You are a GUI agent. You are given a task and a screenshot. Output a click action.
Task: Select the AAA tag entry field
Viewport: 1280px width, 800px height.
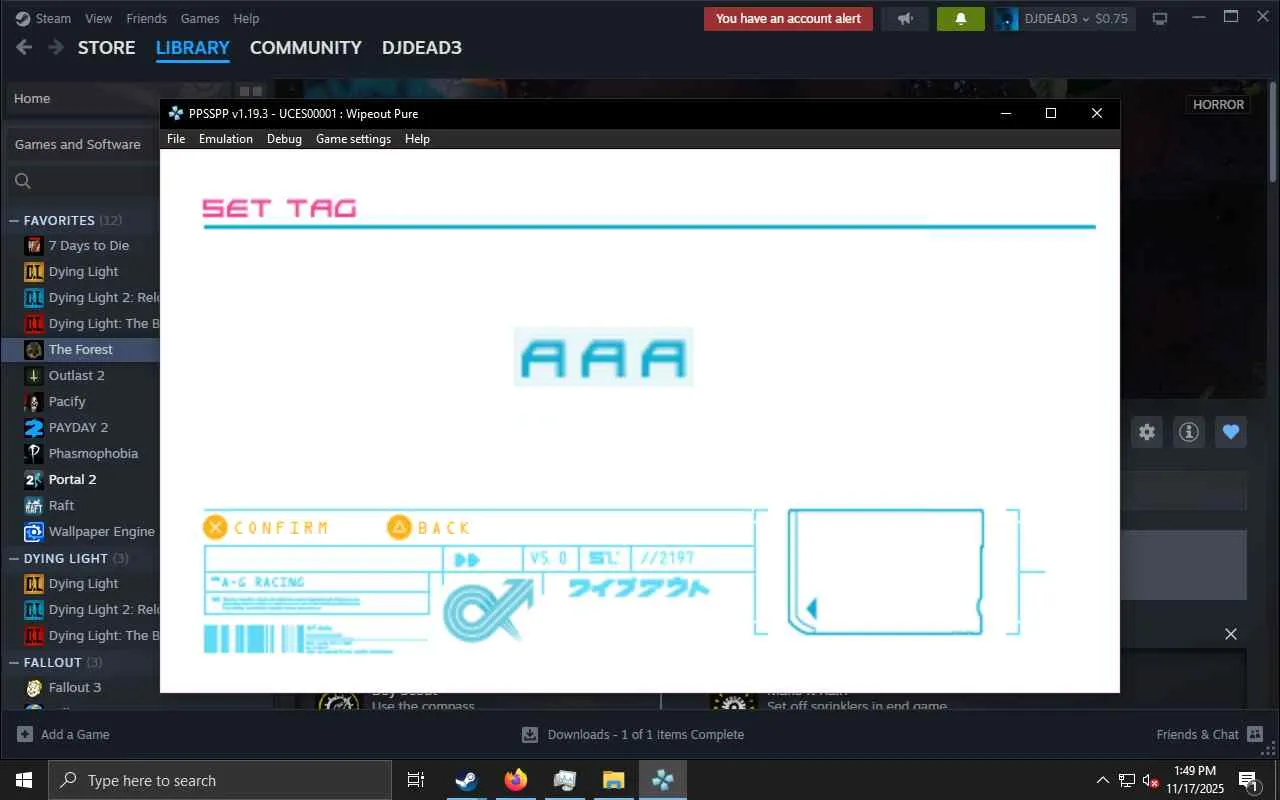tap(603, 356)
